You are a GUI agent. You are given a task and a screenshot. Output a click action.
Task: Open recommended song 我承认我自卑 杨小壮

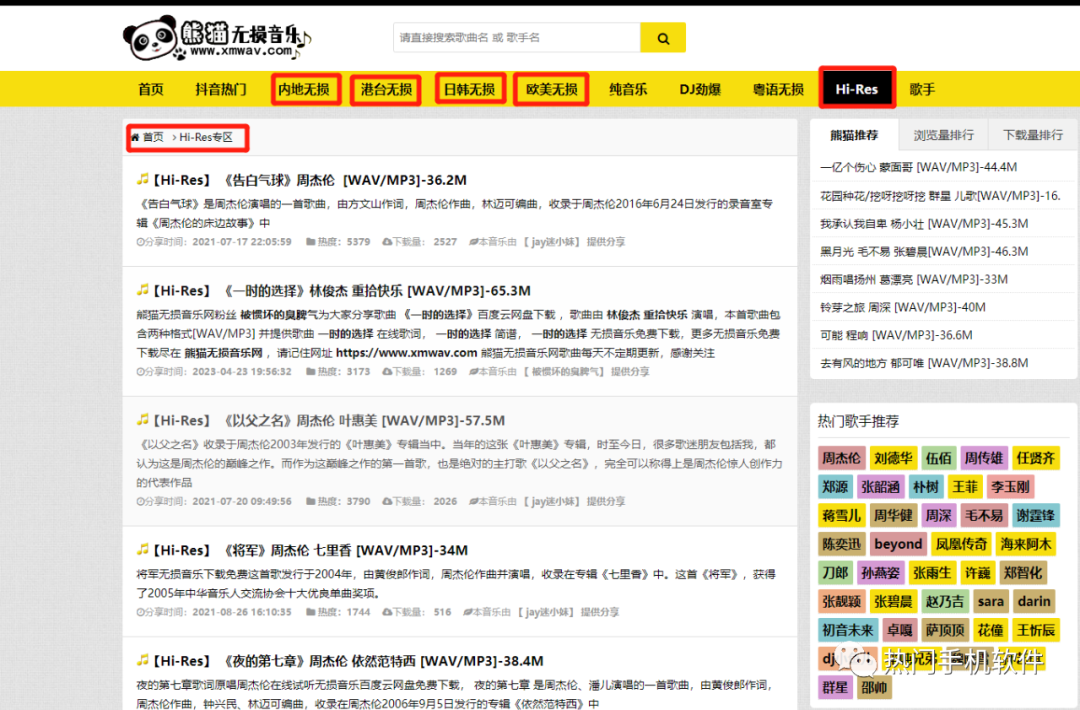924,224
